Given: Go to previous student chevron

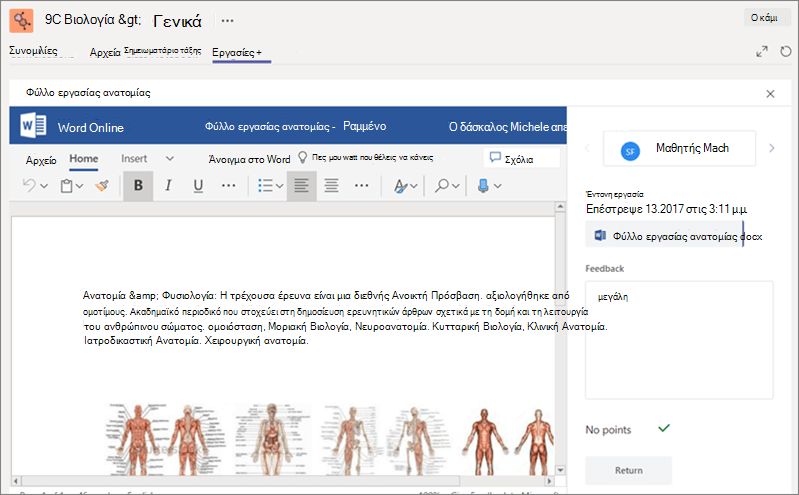Looking at the screenshot, I should (x=587, y=148).
